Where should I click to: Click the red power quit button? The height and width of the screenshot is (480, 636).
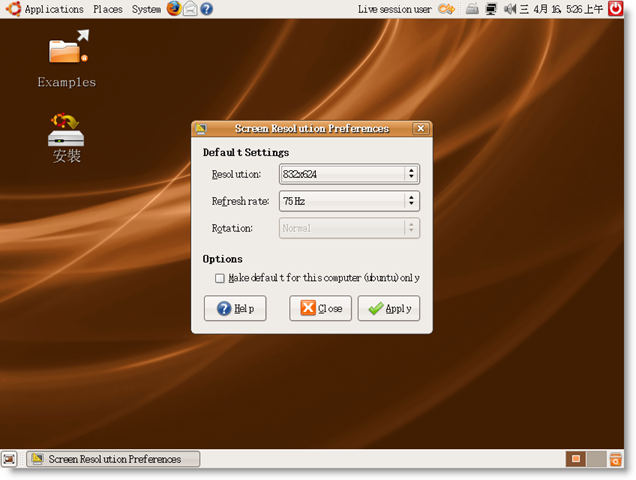[615, 9]
